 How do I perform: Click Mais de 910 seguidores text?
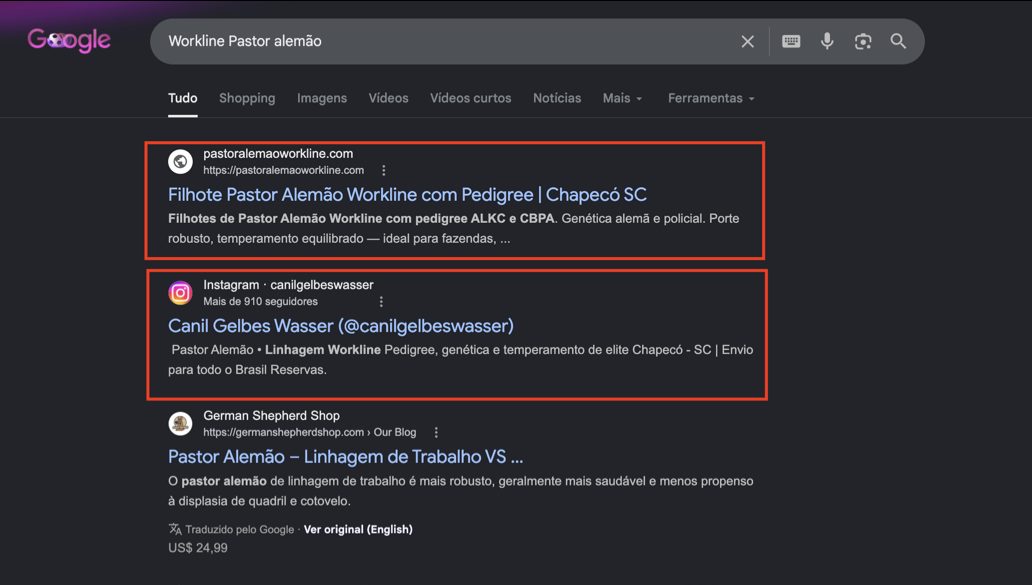(261, 301)
